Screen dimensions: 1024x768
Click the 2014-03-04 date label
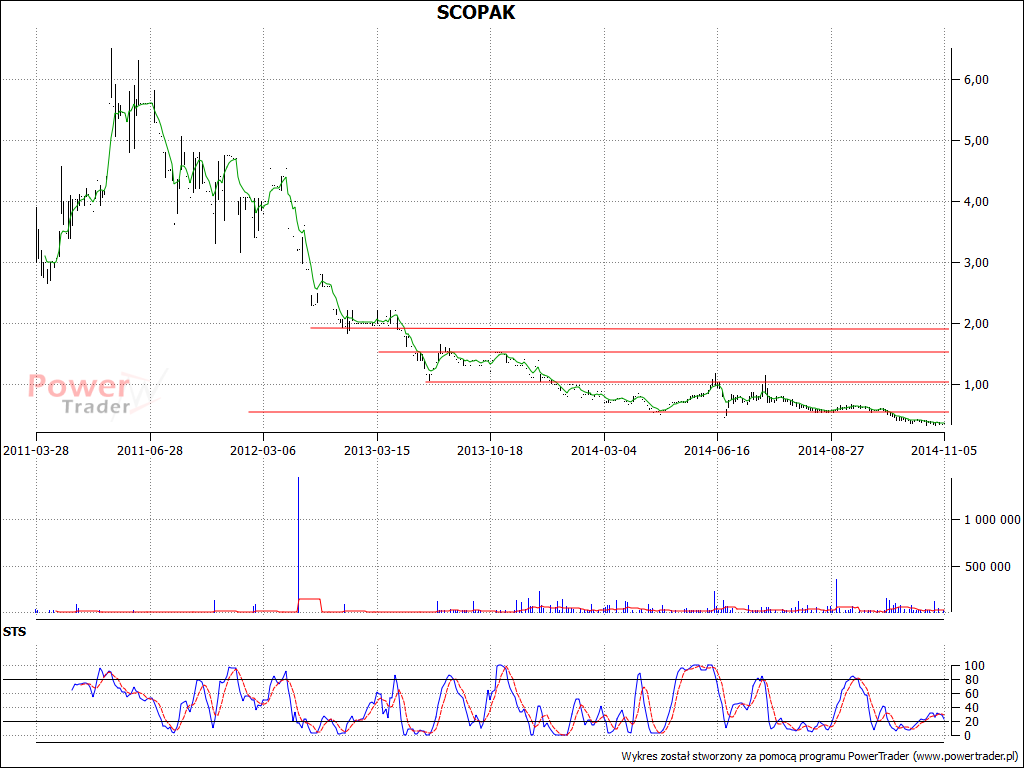tap(603, 451)
